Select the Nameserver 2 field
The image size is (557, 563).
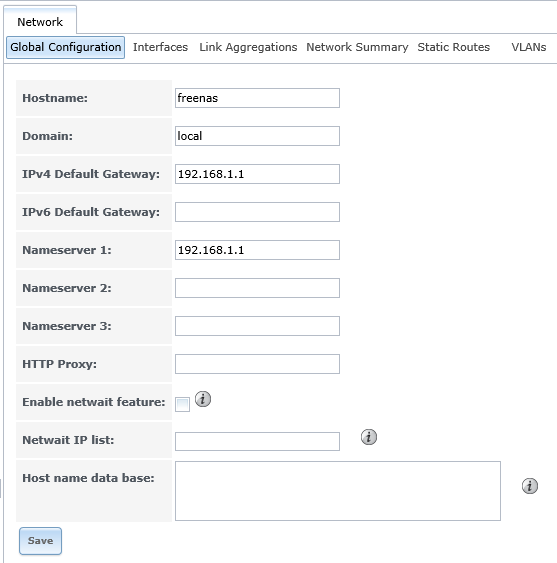point(257,288)
